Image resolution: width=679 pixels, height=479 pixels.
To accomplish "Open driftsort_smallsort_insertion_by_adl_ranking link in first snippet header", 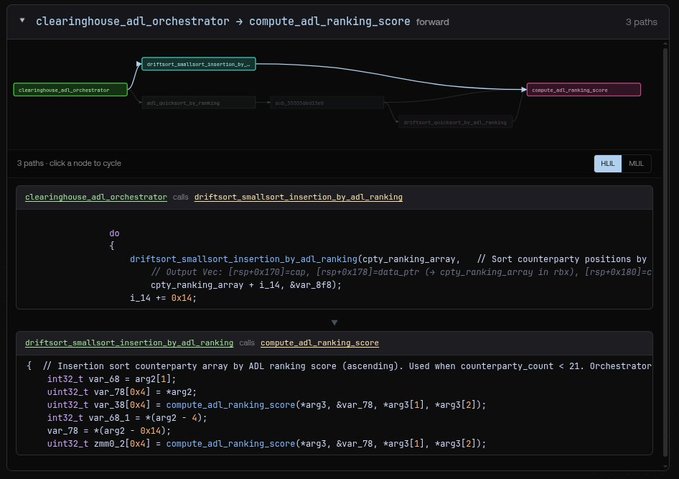I will (298, 197).
